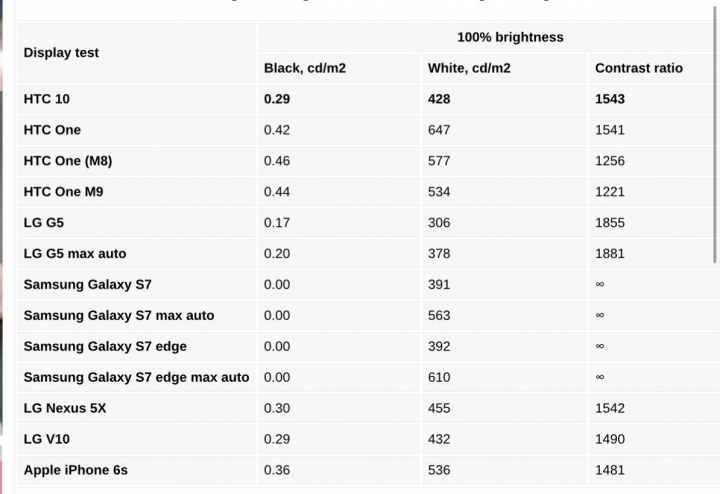
Task: Click the vertical scrollbar thumb on the right edge
Action: tap(715, 133)
